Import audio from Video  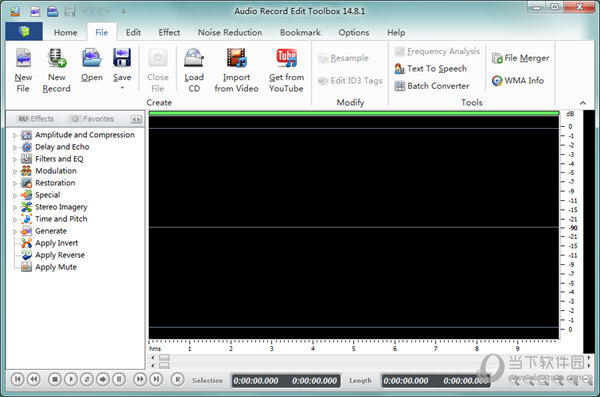[236, 70]
